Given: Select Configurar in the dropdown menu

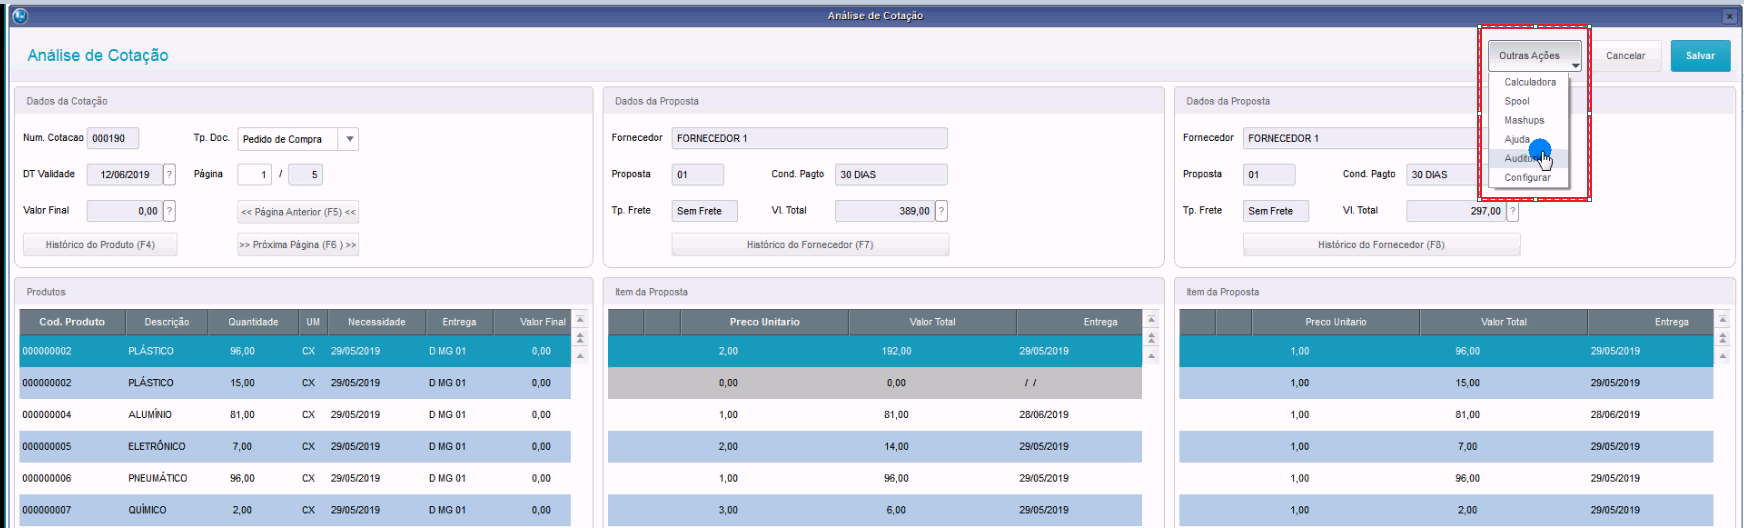Looking at the screenshot, I should tap(1527, 177).
